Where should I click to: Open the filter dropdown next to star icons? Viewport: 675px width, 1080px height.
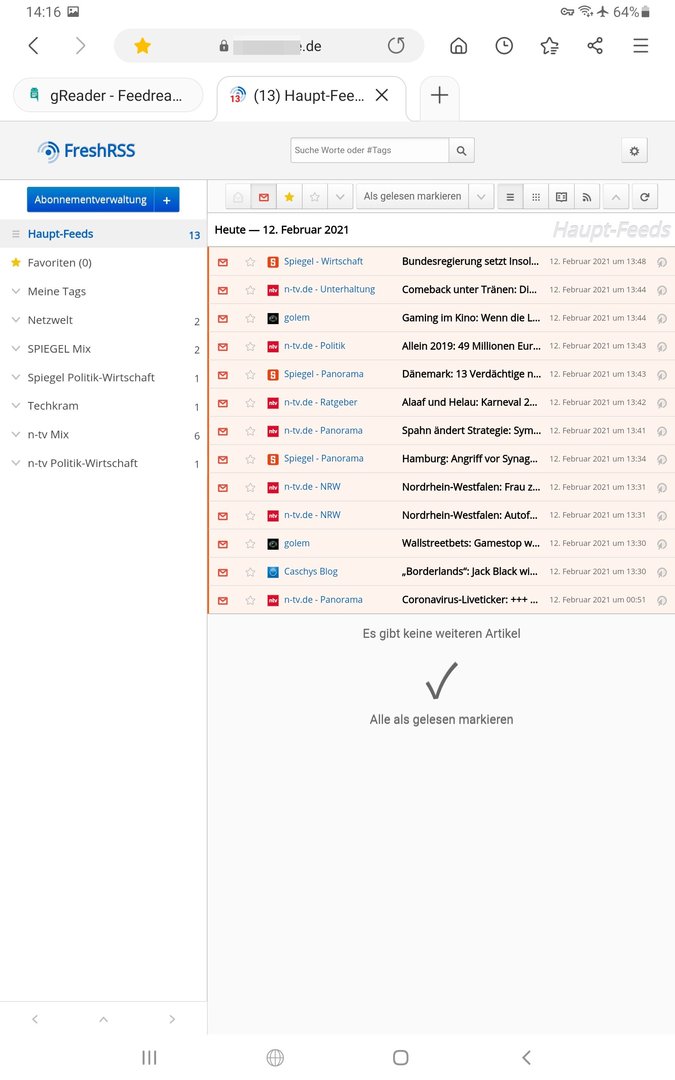pos(340,197)
